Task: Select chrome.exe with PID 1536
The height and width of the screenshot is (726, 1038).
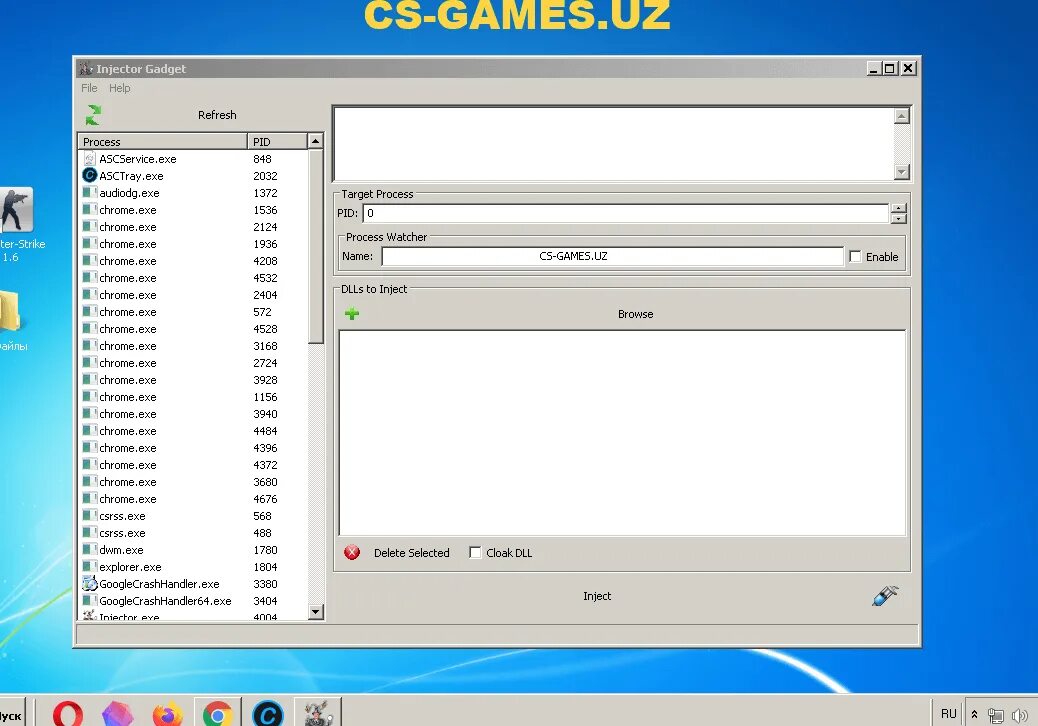Action: click(193, 210)
